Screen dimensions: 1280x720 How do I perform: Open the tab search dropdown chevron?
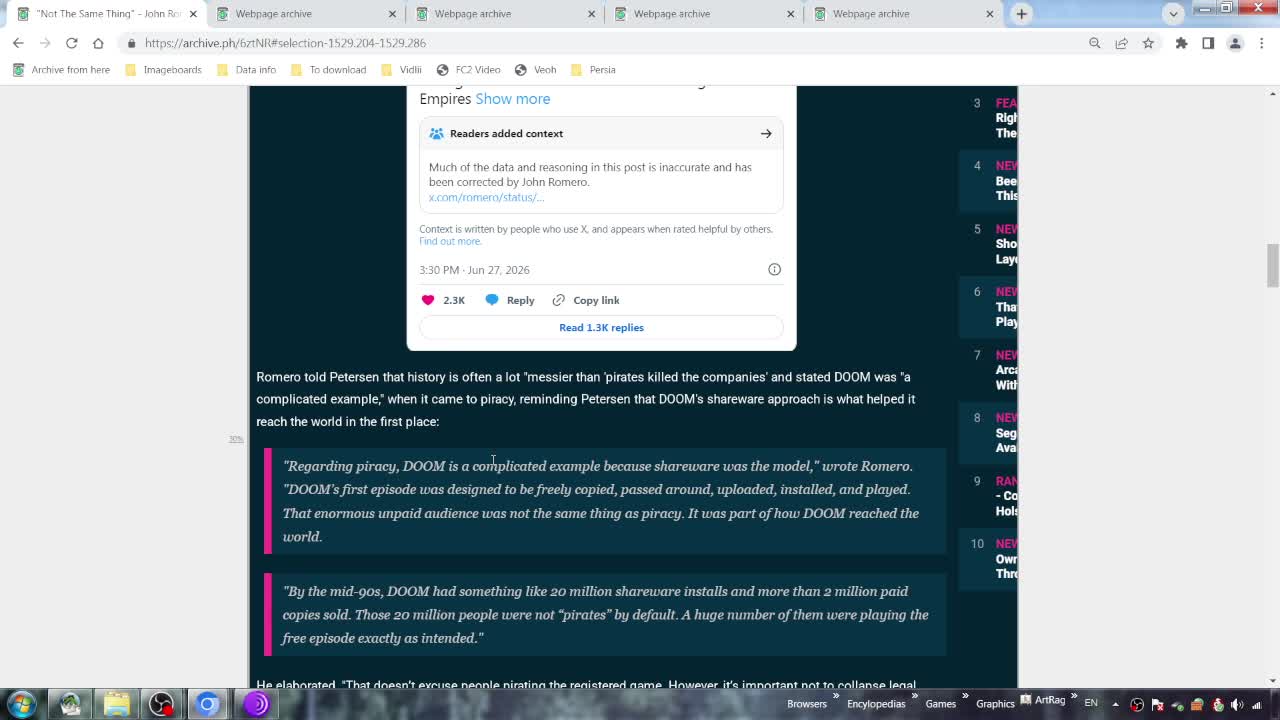click(x=1173, y=14)
